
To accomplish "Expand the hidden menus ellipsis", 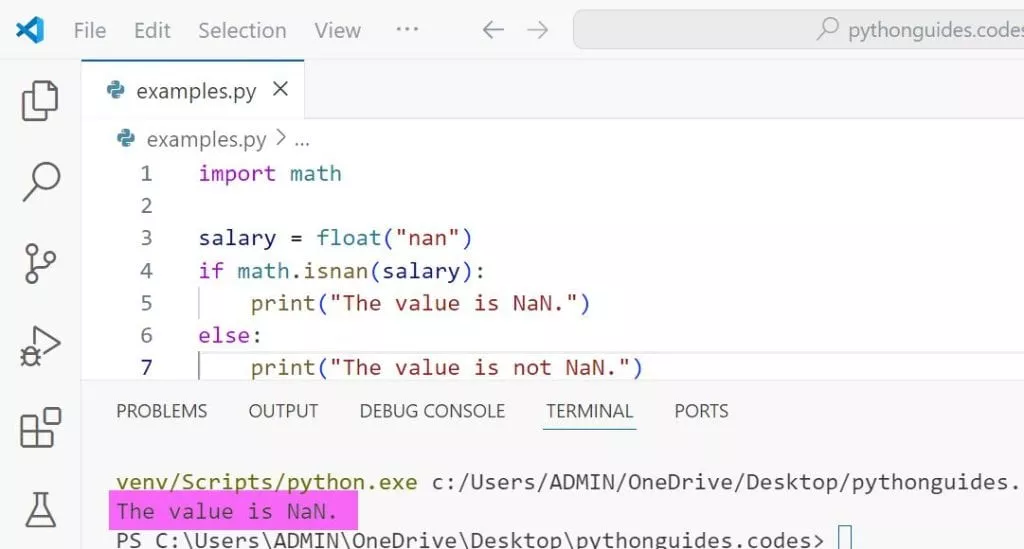I will [x=407, y=30].
